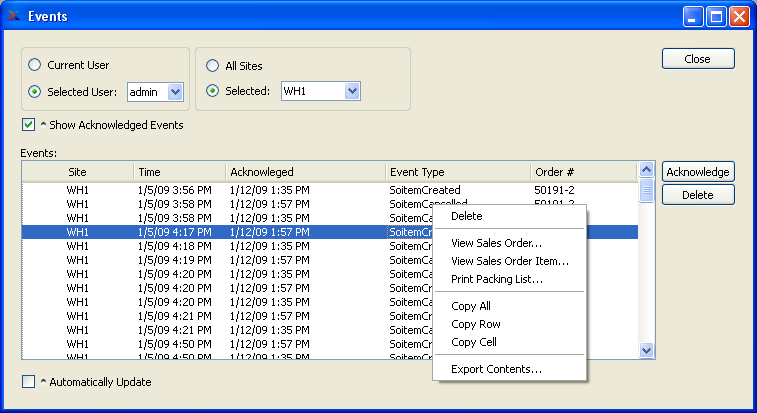The width and height of the screenshot is (757, 413).
Task: Click Print Packing List... menu item
Action: point(497,279)
